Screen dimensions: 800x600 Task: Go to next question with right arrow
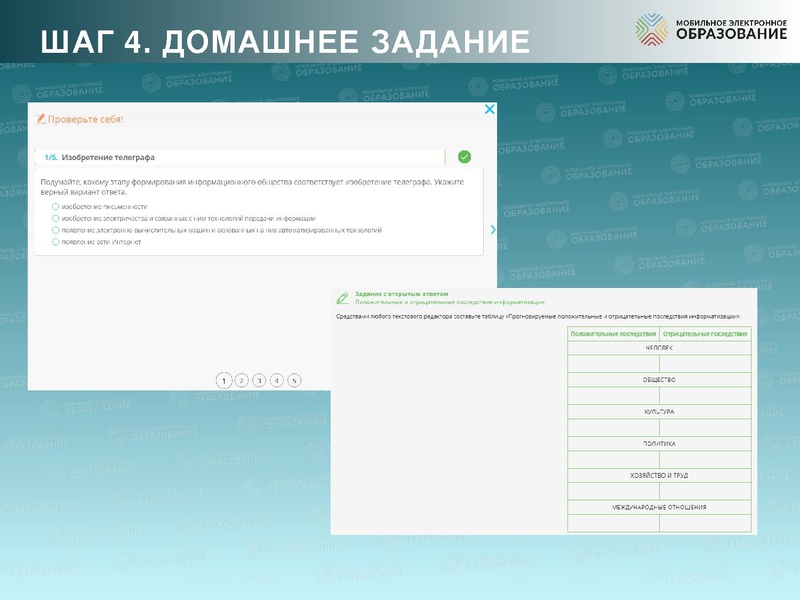tap(492, 230)
